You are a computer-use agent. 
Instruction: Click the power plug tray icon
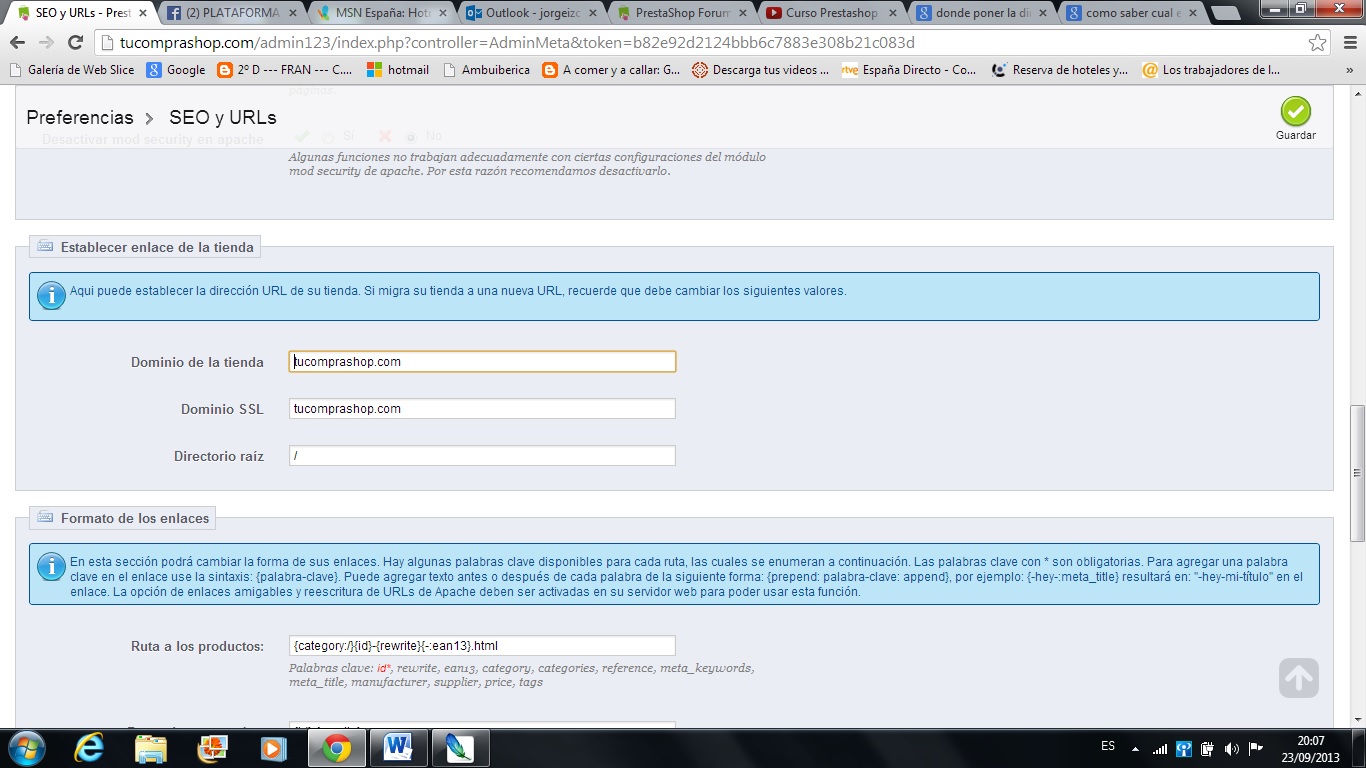[1208, 748]
